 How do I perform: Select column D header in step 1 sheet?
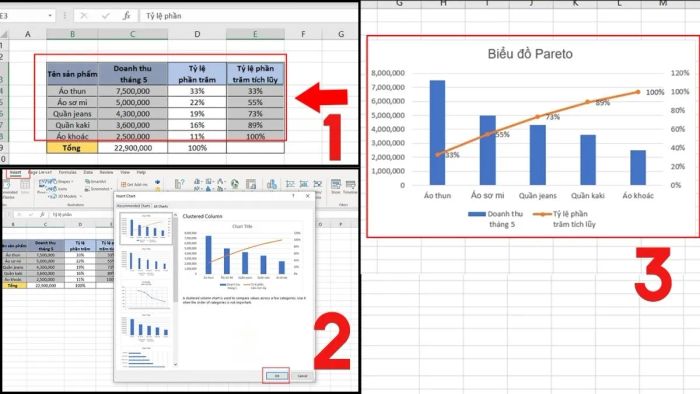click(197, 34)
